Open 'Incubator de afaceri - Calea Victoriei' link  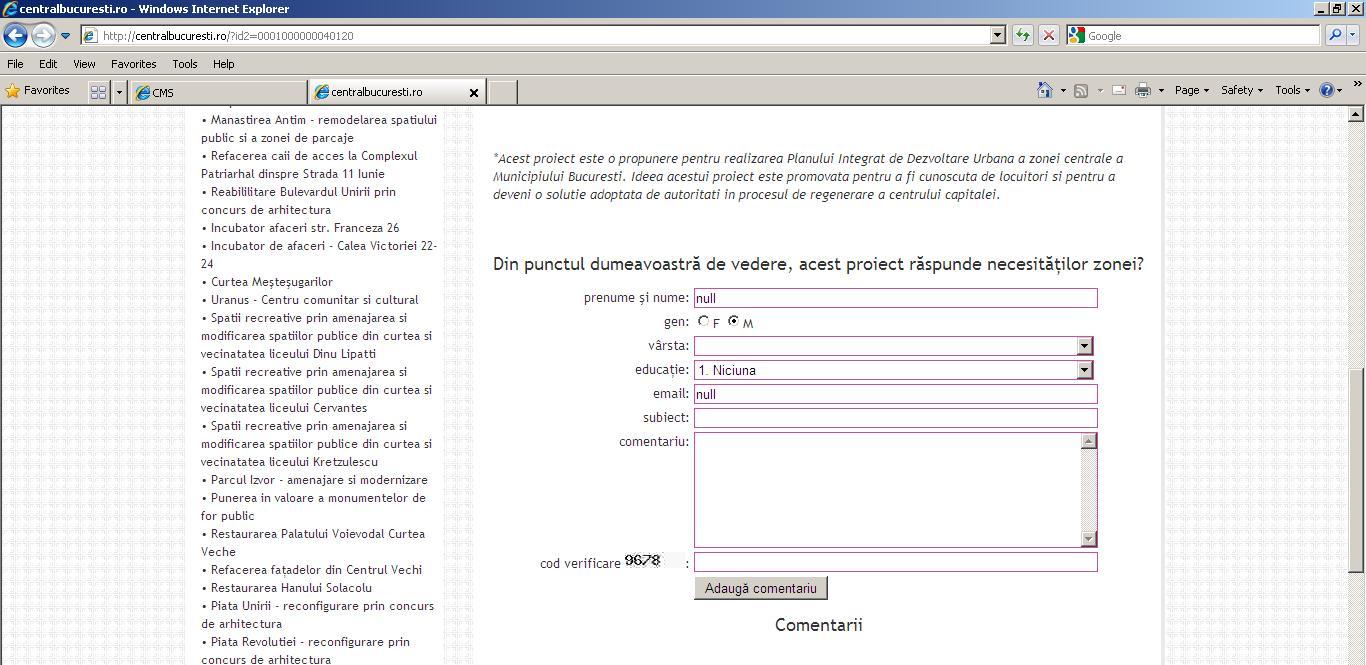[319, 255]
